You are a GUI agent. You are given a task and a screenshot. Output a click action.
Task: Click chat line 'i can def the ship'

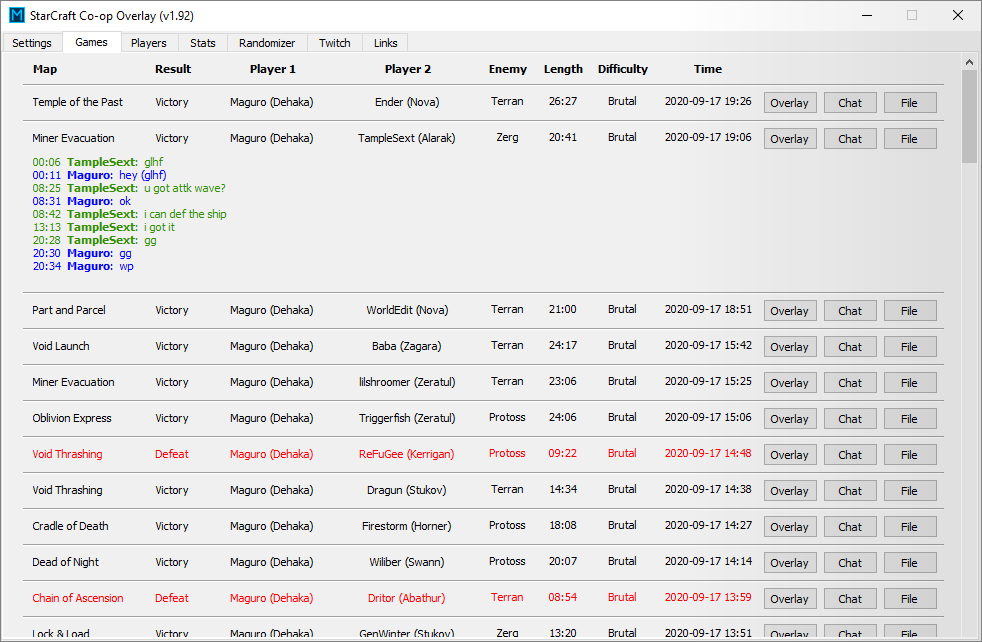click(185, 214)
